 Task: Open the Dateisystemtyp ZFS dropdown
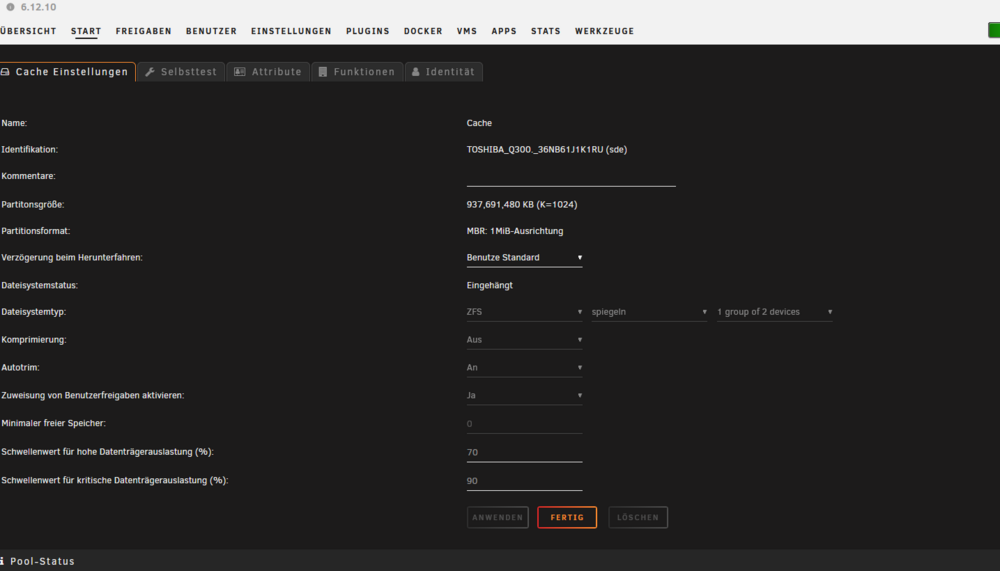tap(524, 312)
